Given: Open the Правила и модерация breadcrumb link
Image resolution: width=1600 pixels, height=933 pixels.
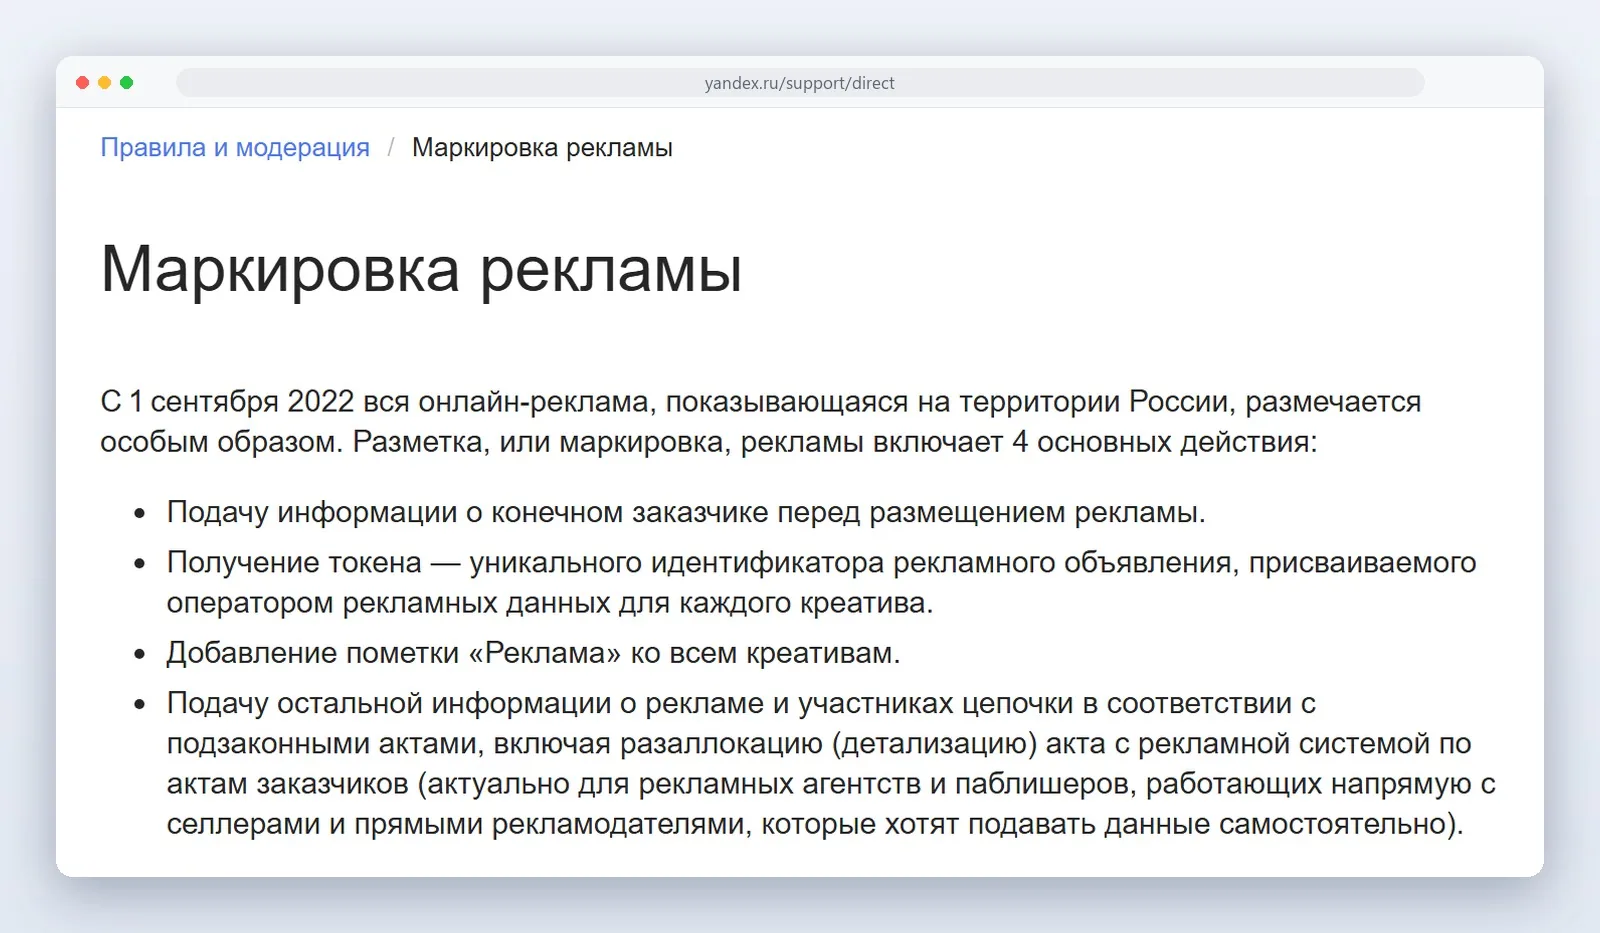Looking at the screenshot, I should pyautogui.click(x=235, y=148).
